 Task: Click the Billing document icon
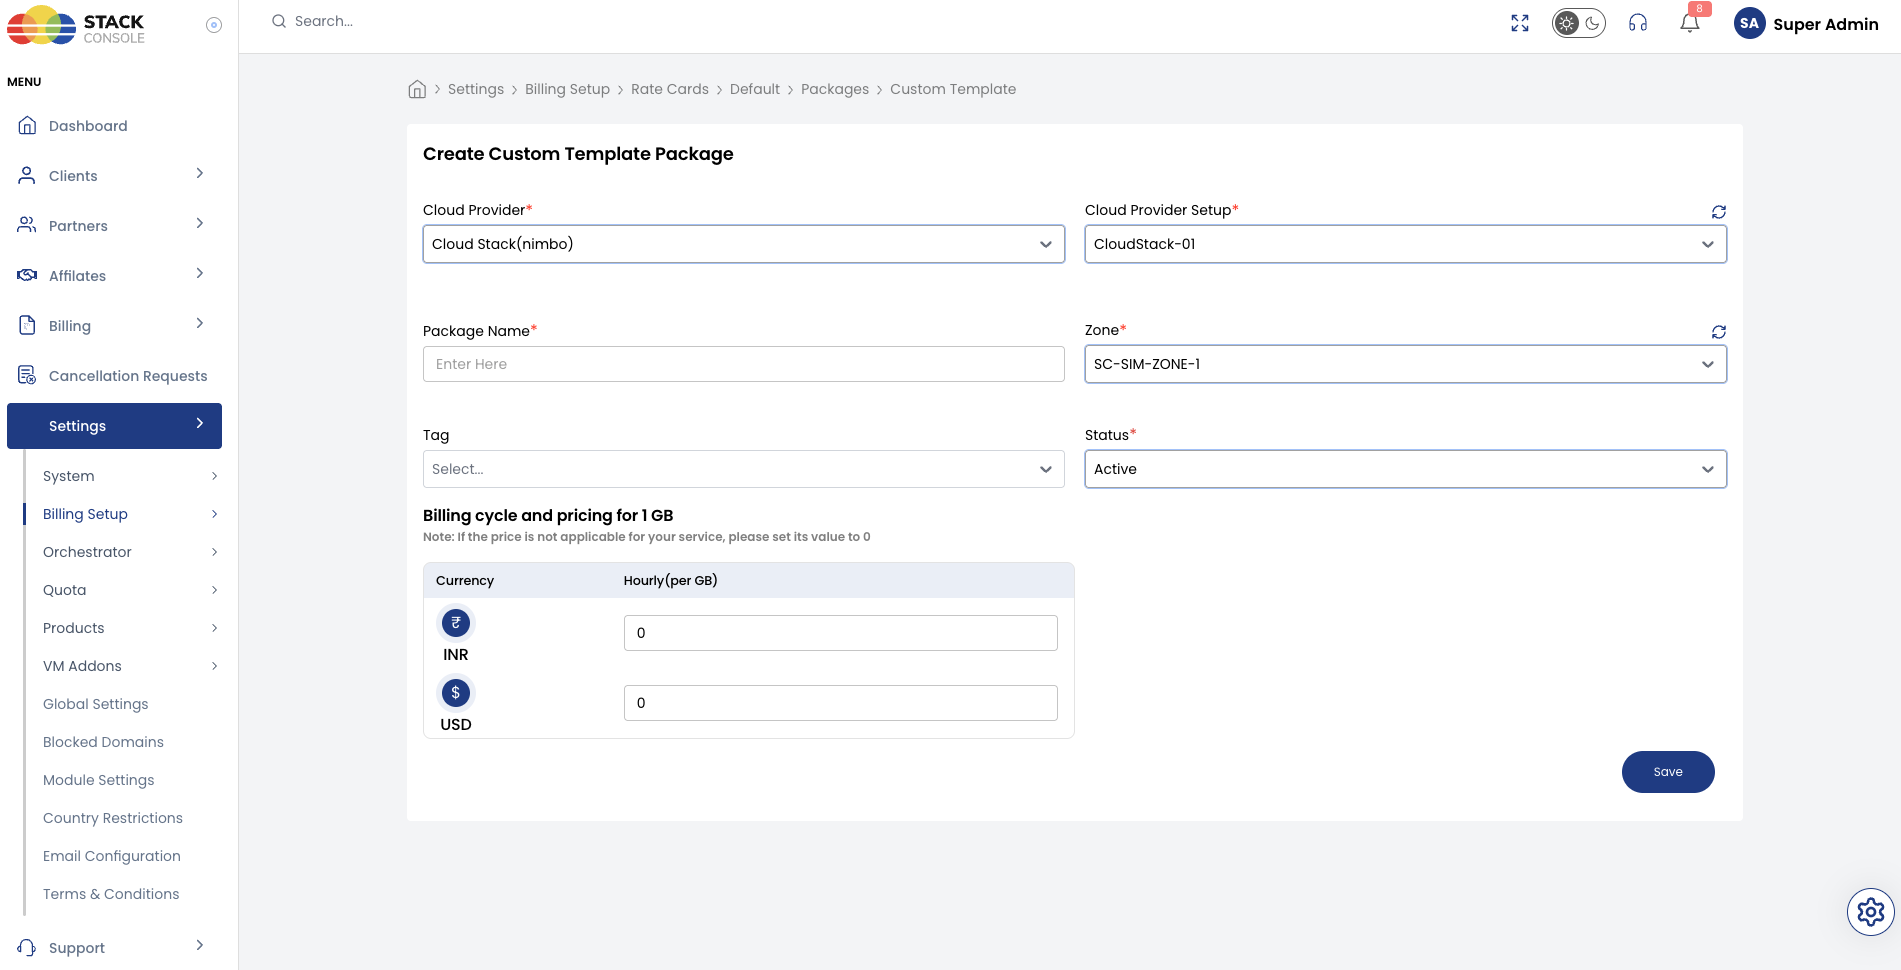click(x=27, y=325)
